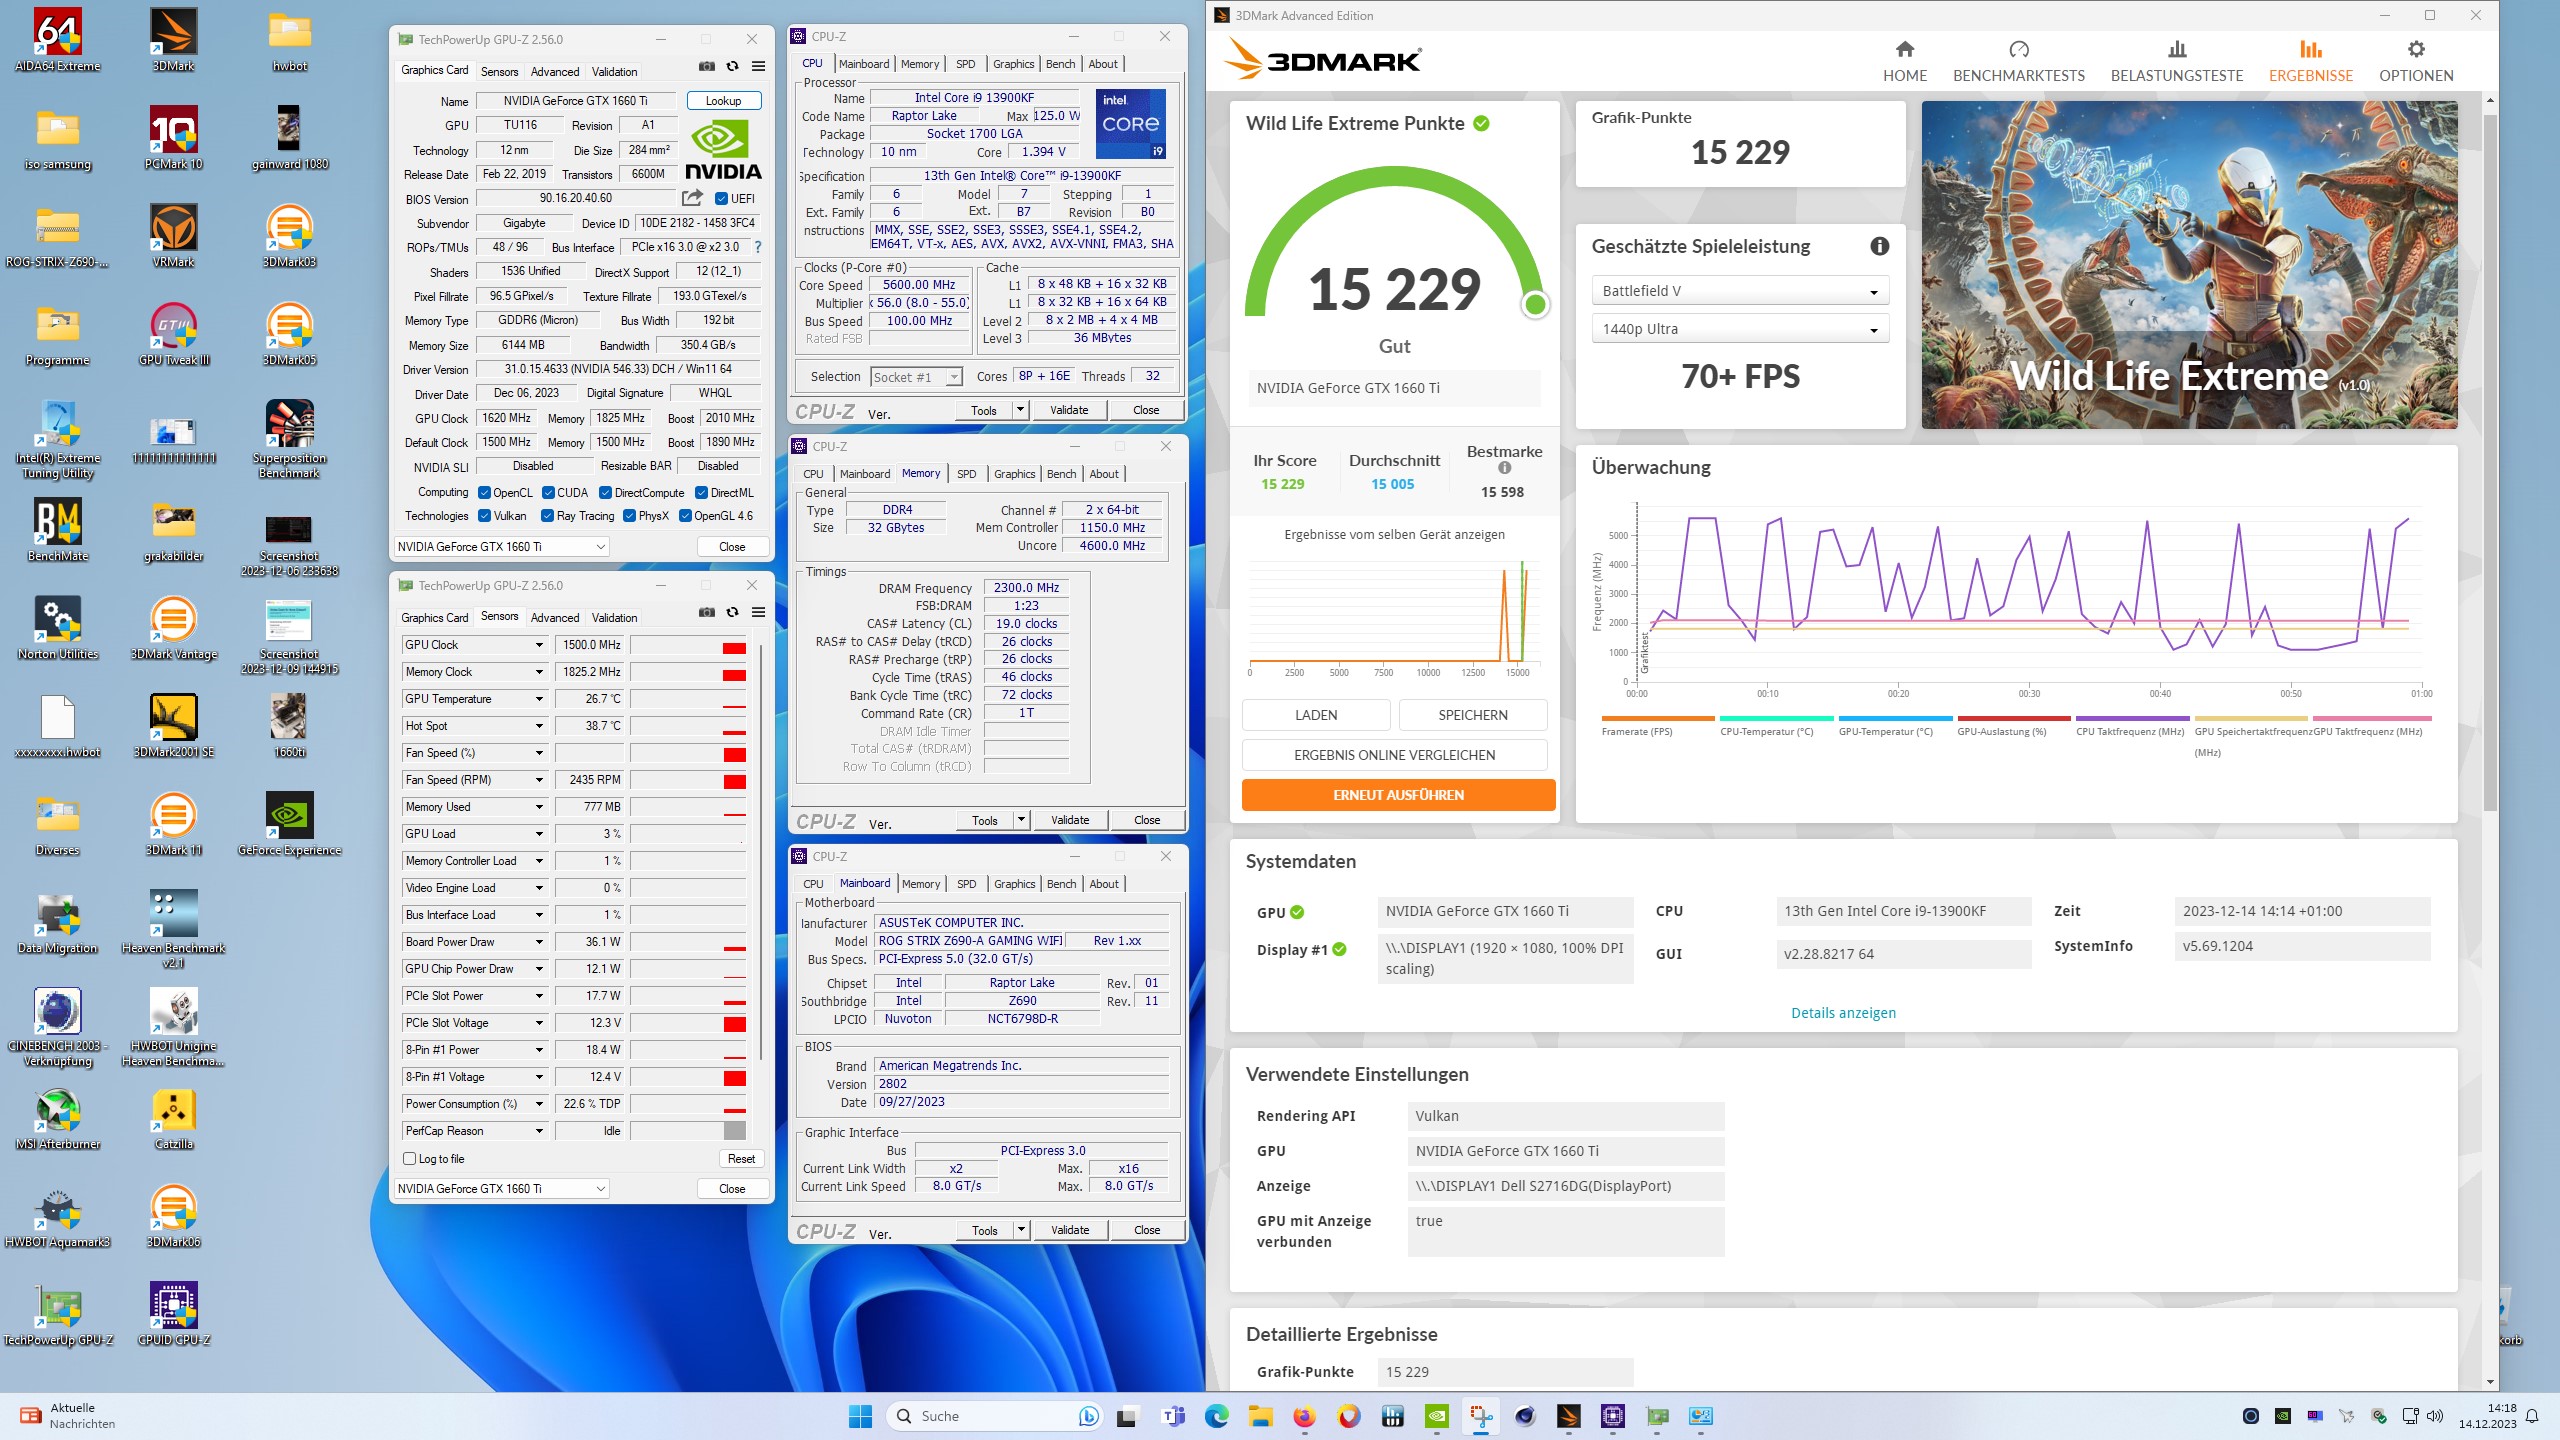Open the HOME section in 3DMark
Image resolution: width=2560 pixels, height=1440 pixels.
1904,62
